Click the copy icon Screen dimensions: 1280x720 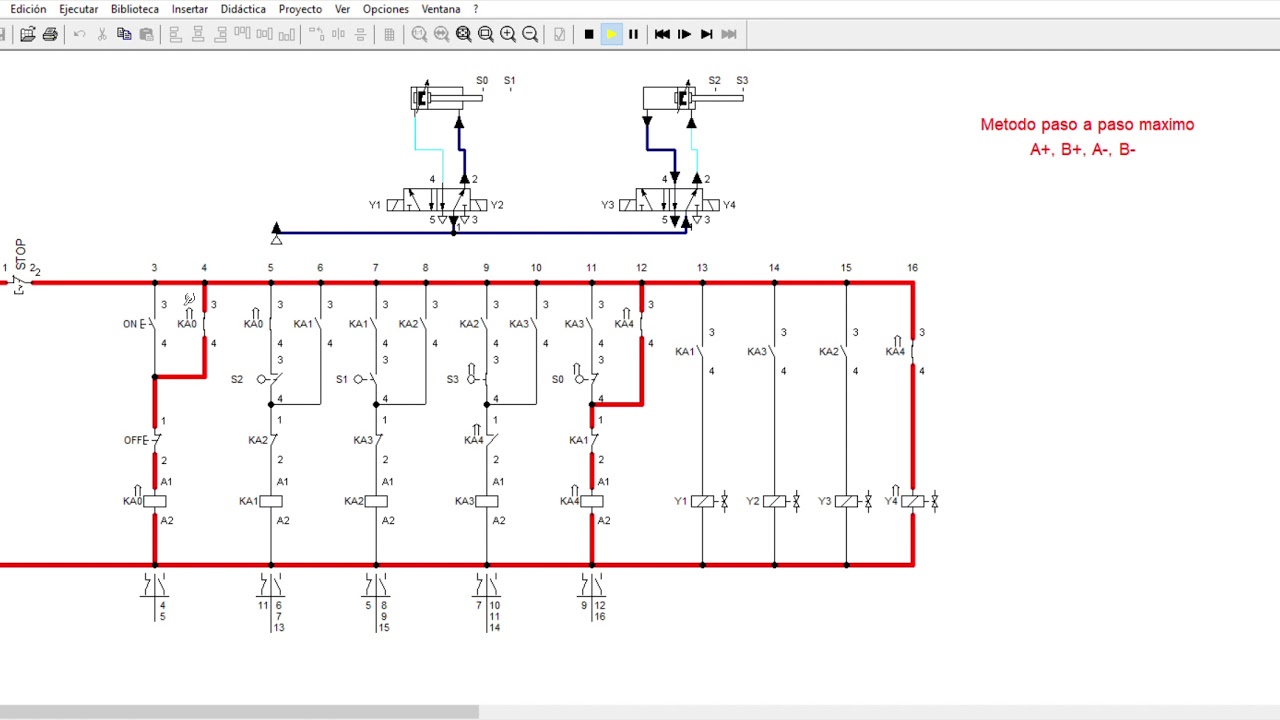[124, 34]
